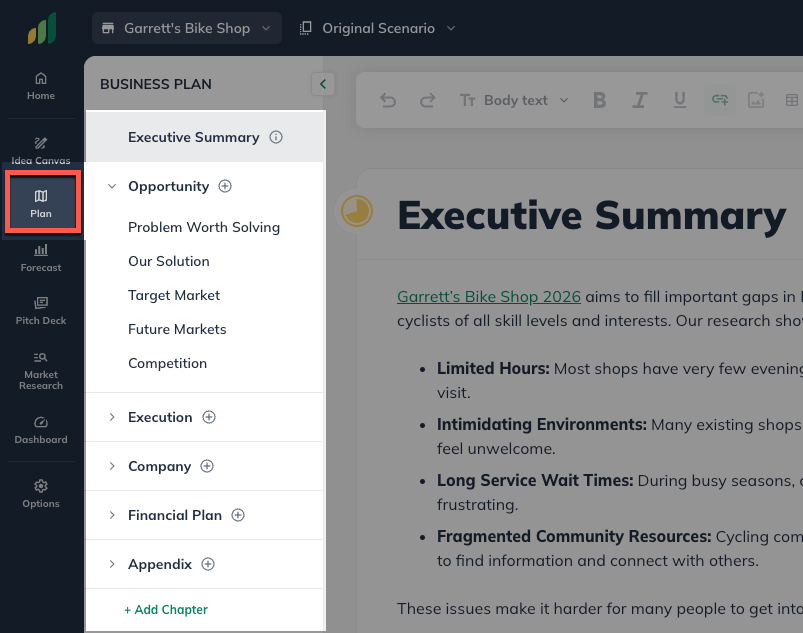Toggle italic formatting
Image resolution: width=803 pixels, height=633 pixels.
tap(639, 100)
